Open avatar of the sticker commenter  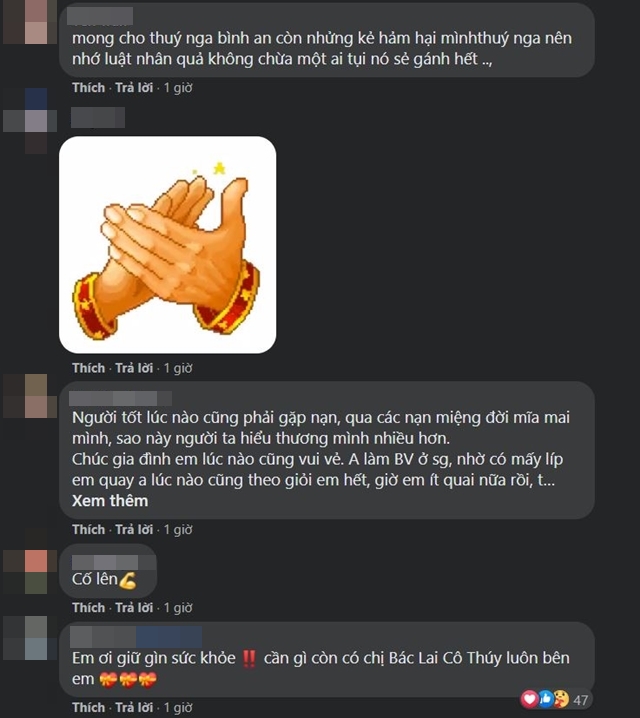(30, 121)
